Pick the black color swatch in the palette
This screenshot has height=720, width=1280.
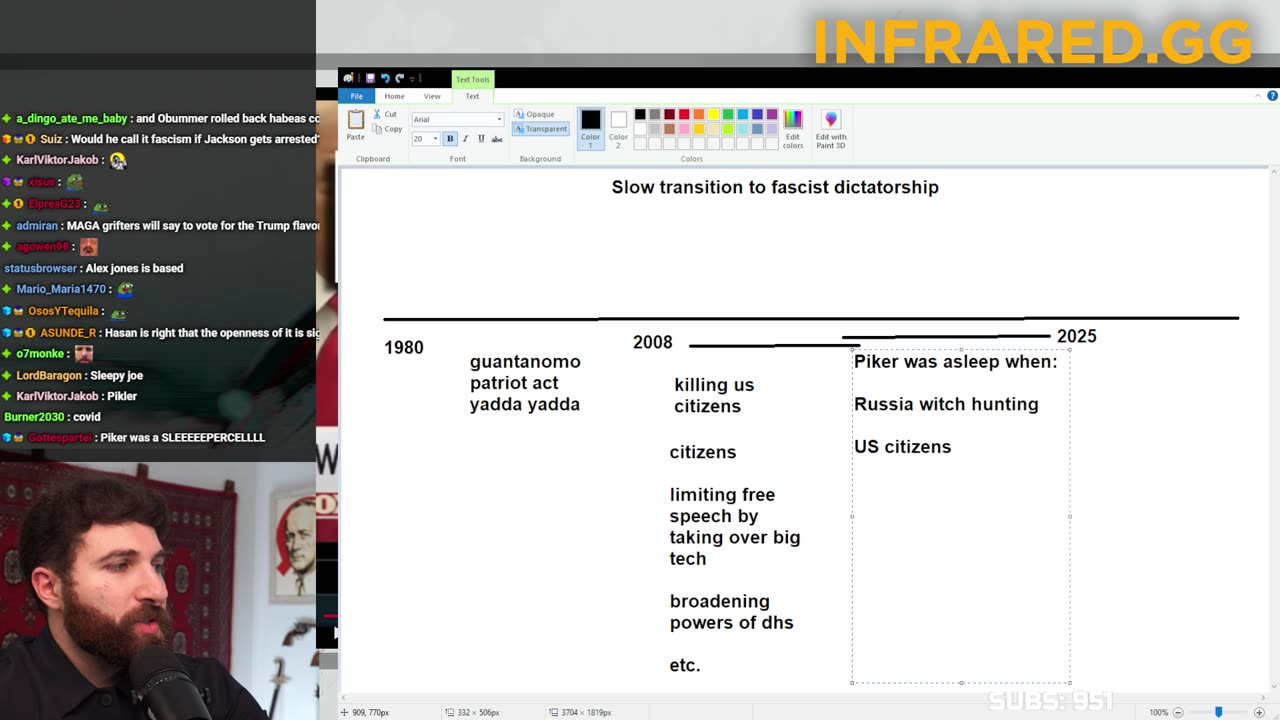[x=640, y=115]
